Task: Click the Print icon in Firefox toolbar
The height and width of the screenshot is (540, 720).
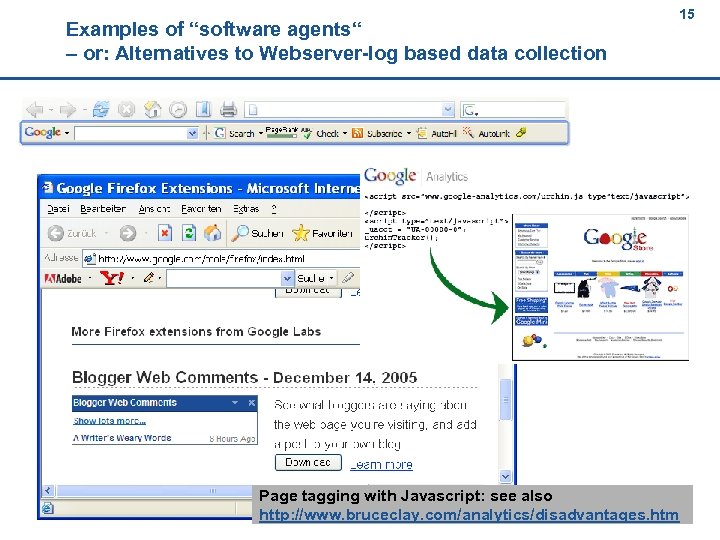Action: tap(228, 109)
